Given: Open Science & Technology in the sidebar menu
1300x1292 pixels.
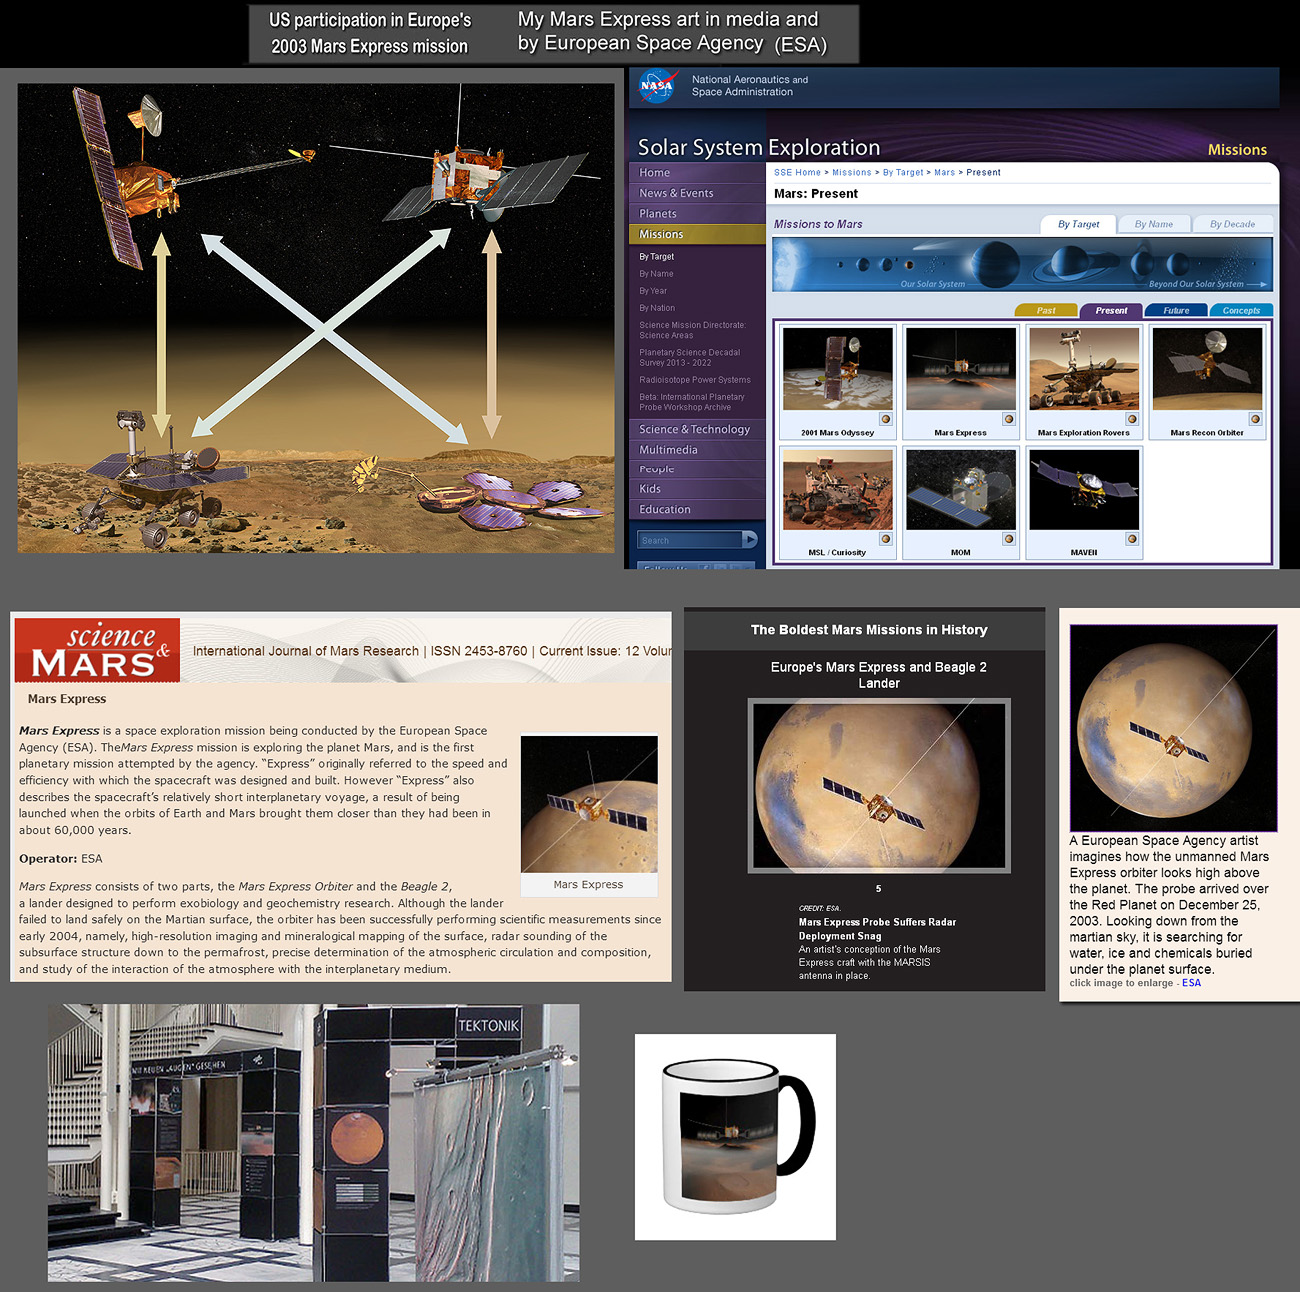Looking at the screenshot, I should [x=694, y=429].
